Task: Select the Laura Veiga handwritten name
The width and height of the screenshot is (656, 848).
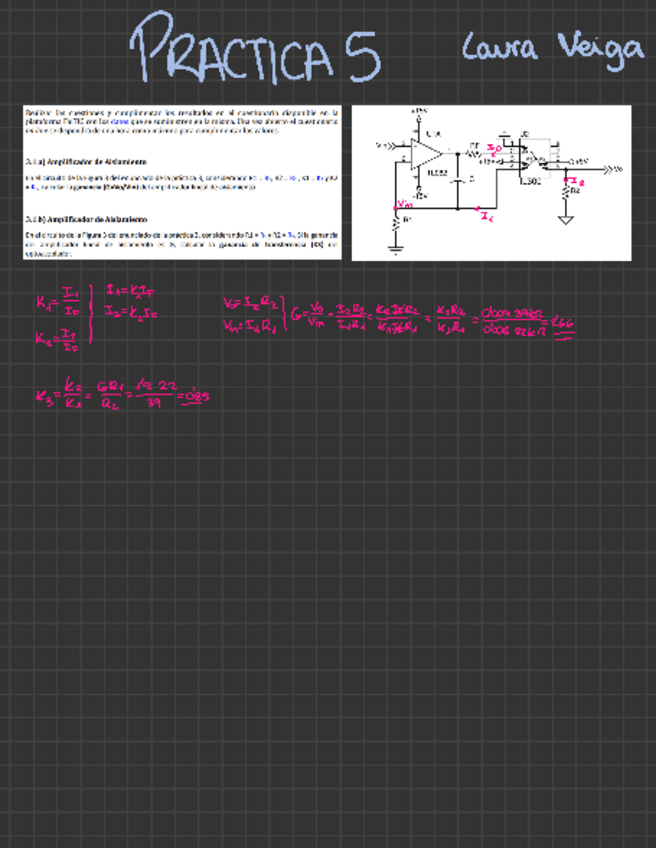Action: point(552,47)
